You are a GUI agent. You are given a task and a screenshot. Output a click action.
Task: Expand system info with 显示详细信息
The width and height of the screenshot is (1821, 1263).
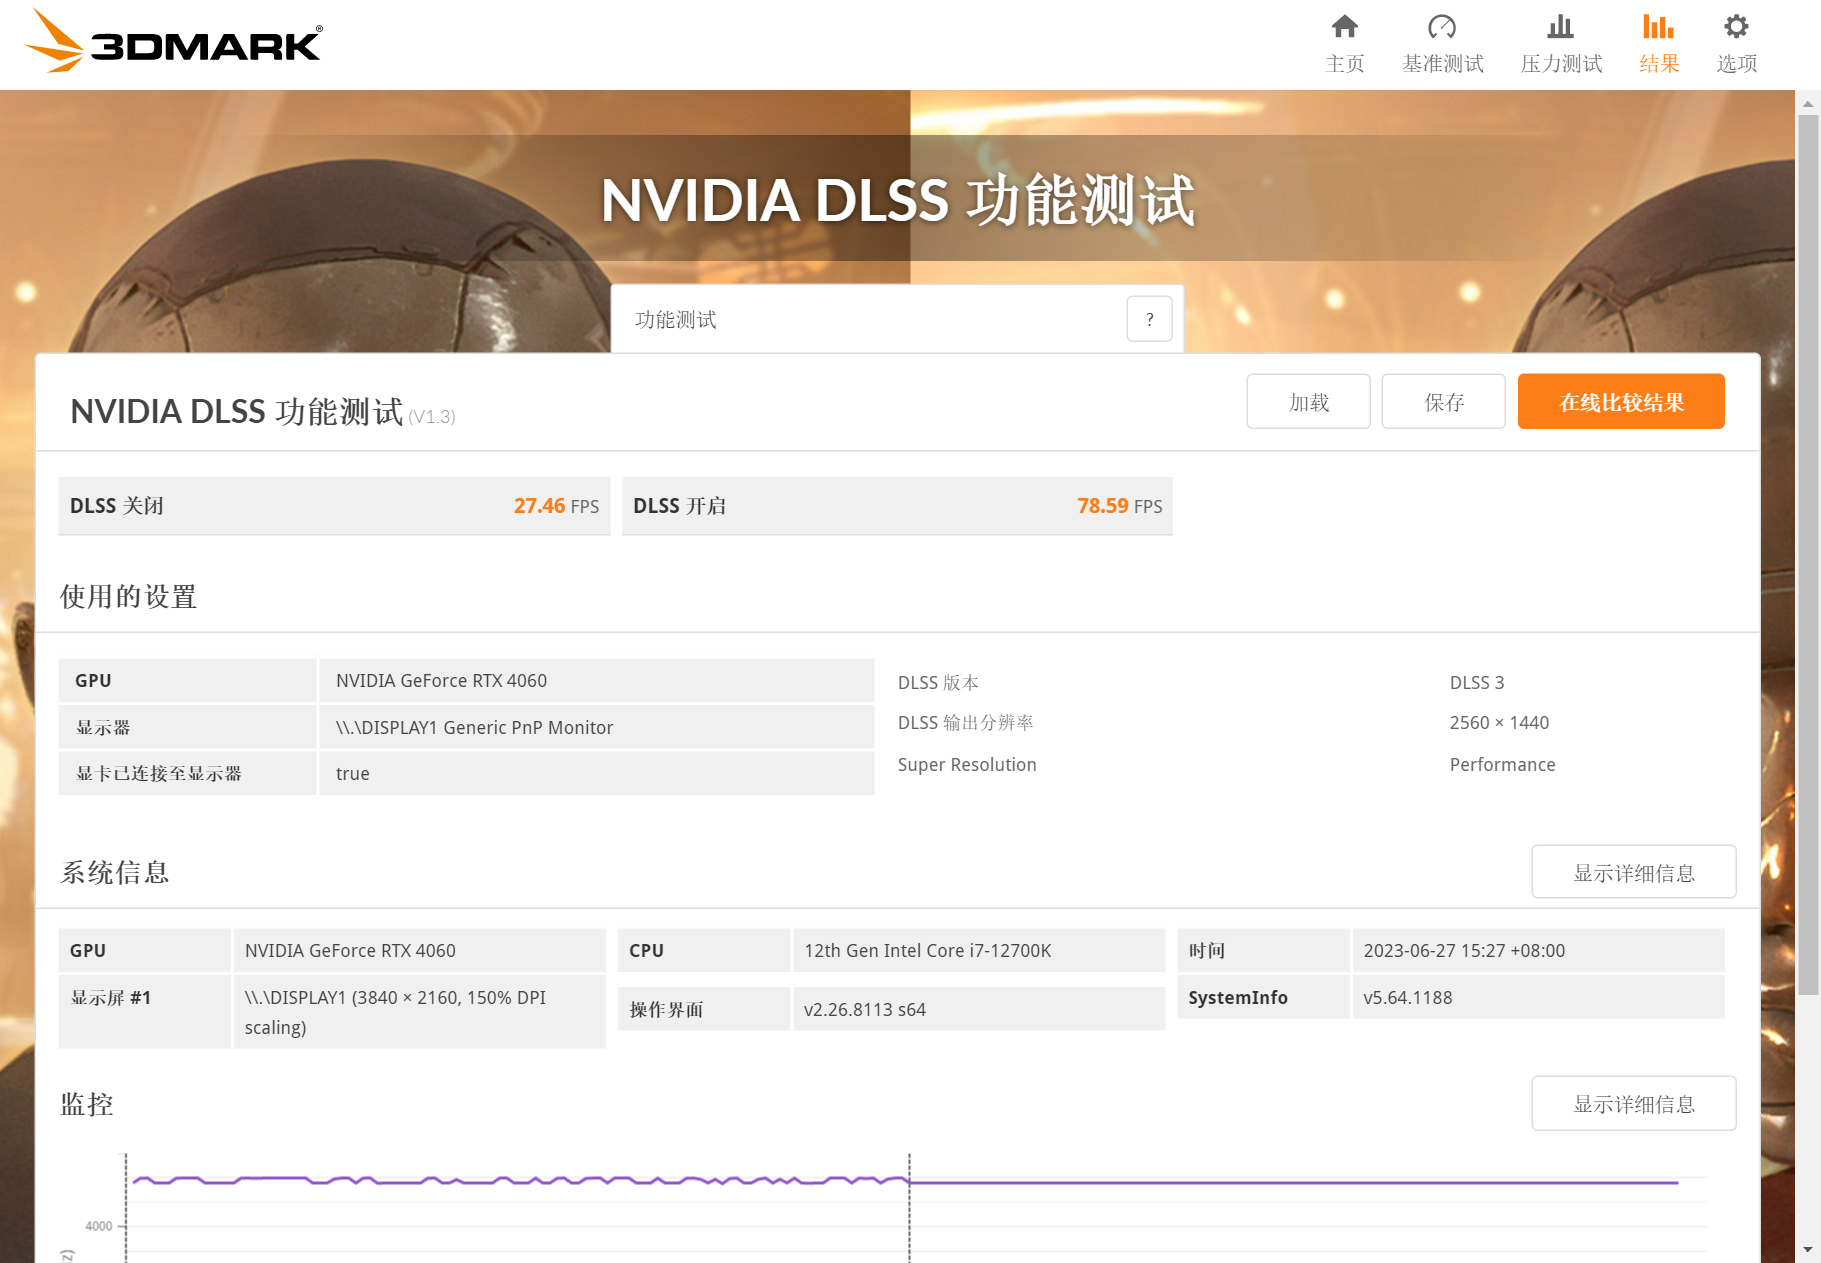[x=1633, y=872]
